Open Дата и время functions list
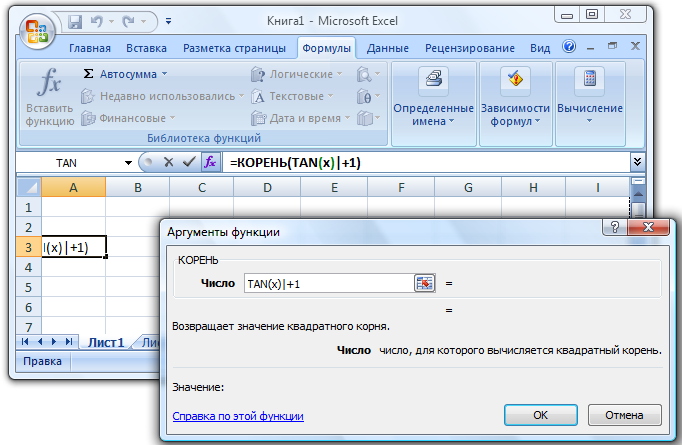 point(301,118)
